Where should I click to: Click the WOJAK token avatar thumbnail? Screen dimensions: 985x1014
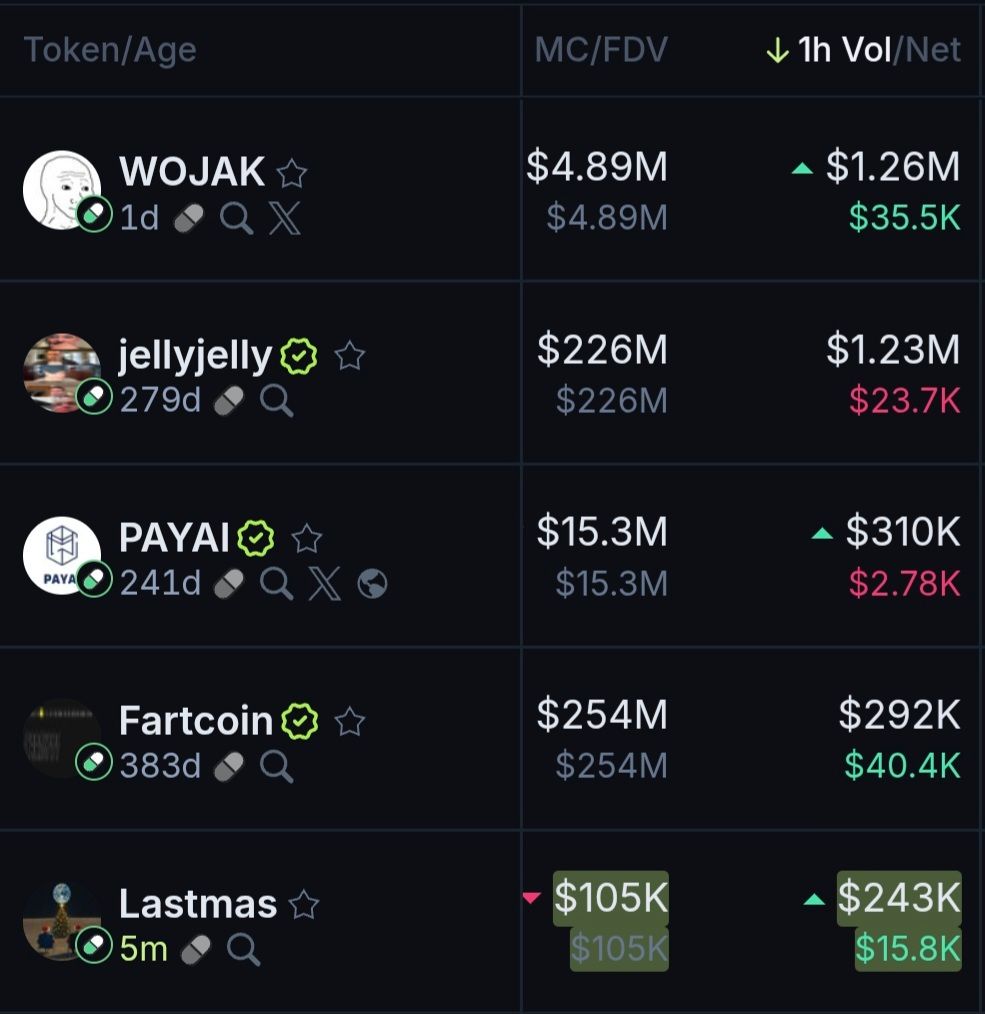(x=61, y=190)
